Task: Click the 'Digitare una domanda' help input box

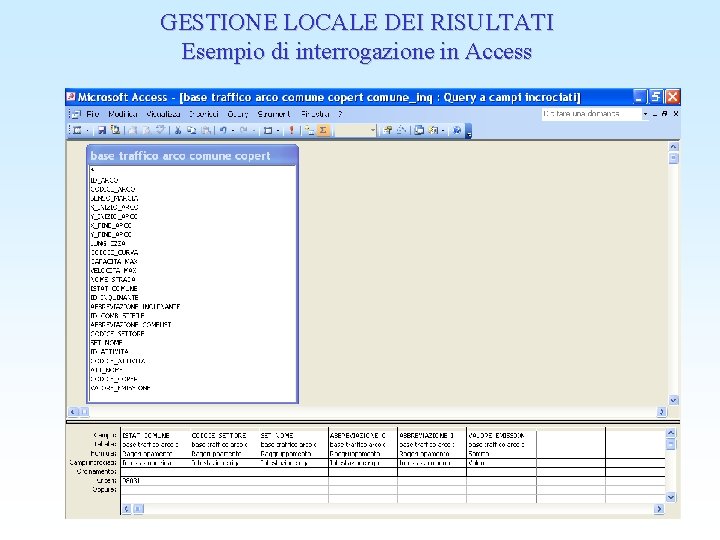Action: coord(591,114)
